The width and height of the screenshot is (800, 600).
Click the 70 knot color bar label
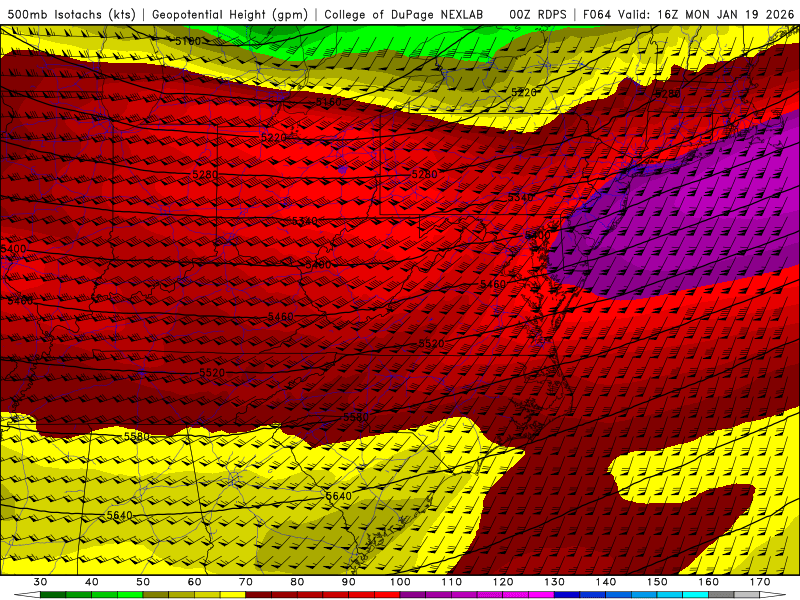pos(246,582)
